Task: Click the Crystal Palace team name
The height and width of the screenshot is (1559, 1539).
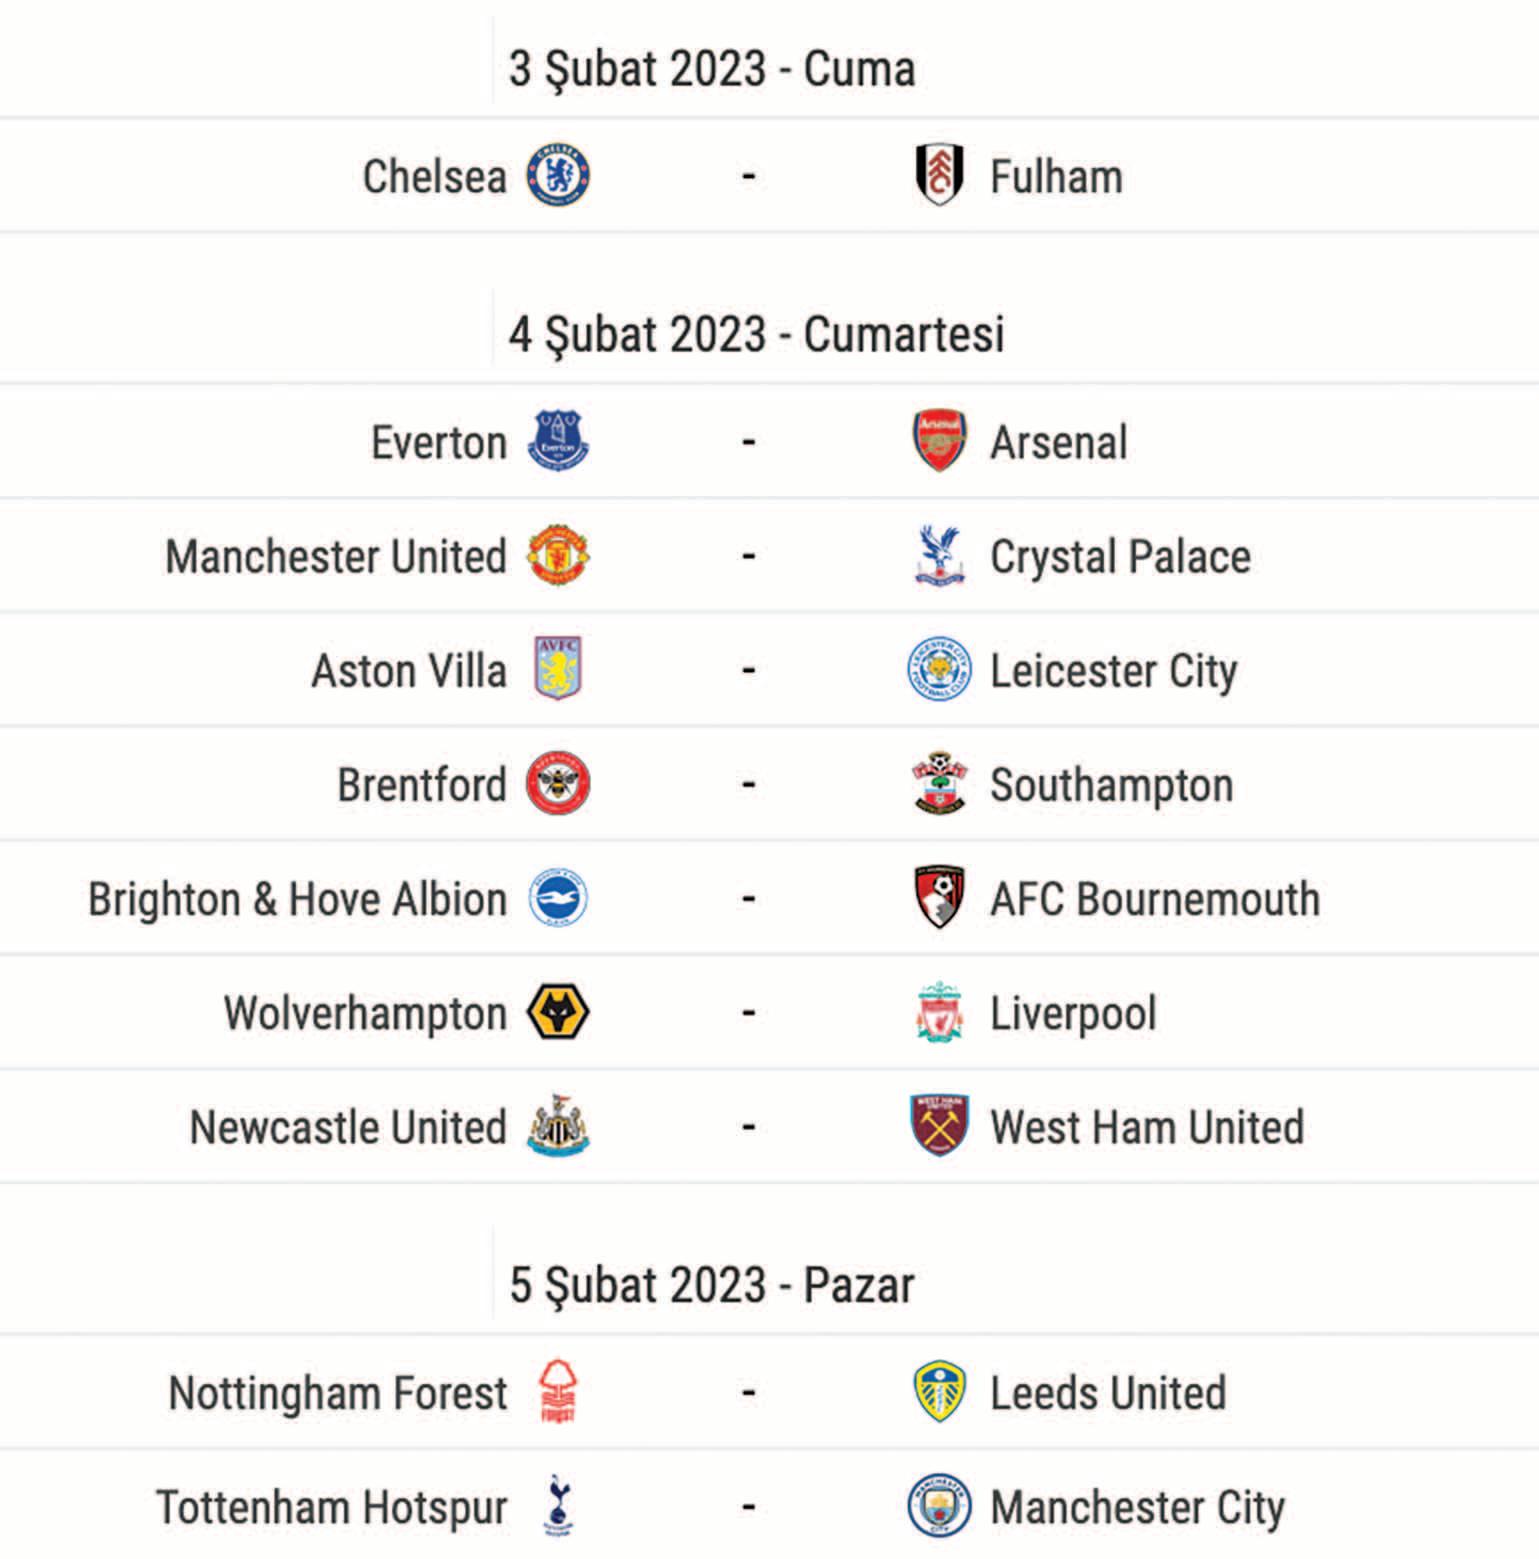Action: 1120,557
